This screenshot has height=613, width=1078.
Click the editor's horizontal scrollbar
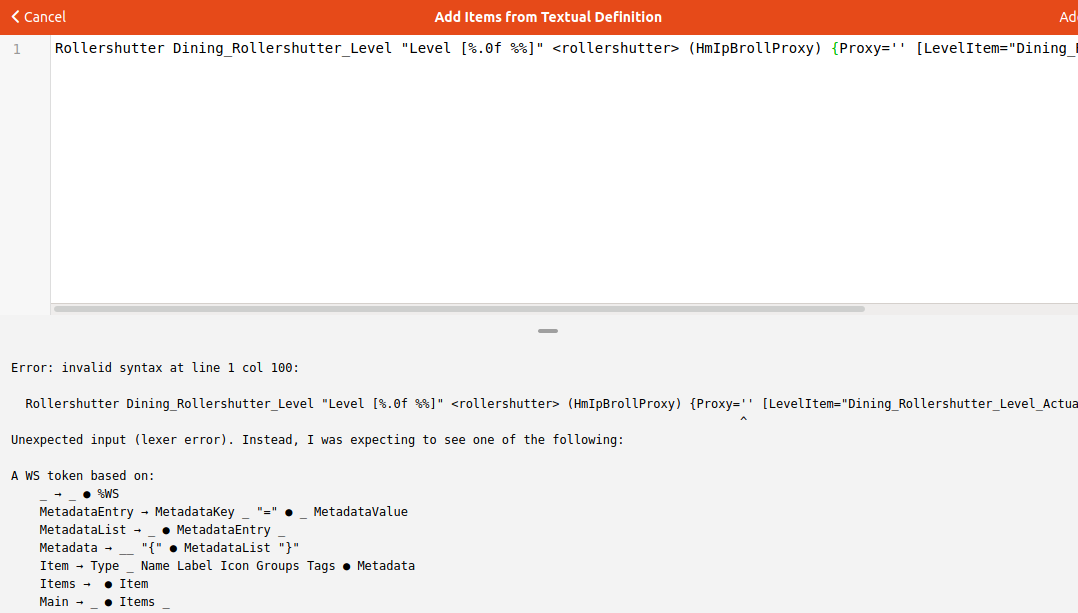[459, 309]
